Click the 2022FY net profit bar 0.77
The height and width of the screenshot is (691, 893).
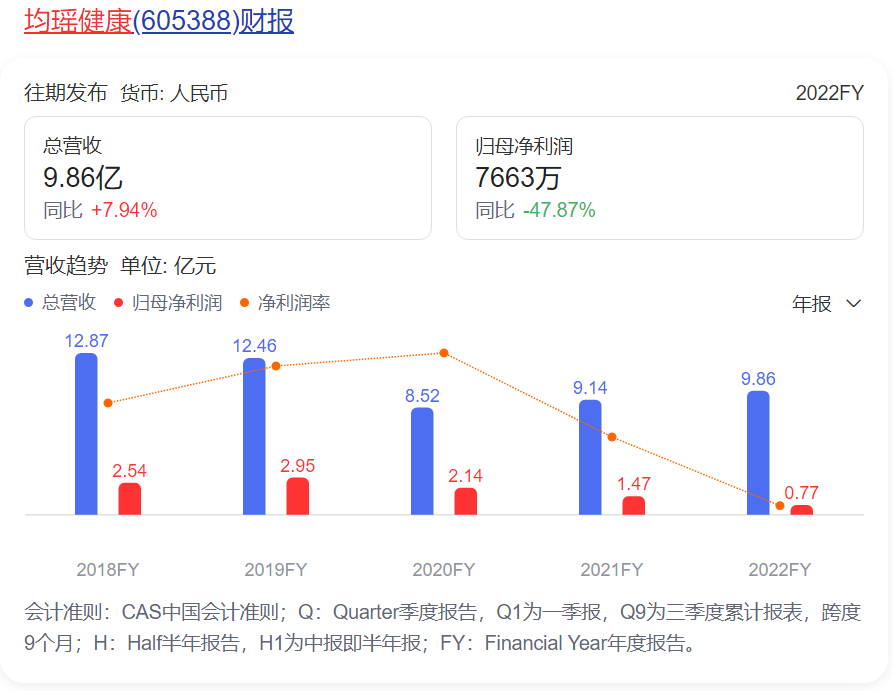coord(801,510)
